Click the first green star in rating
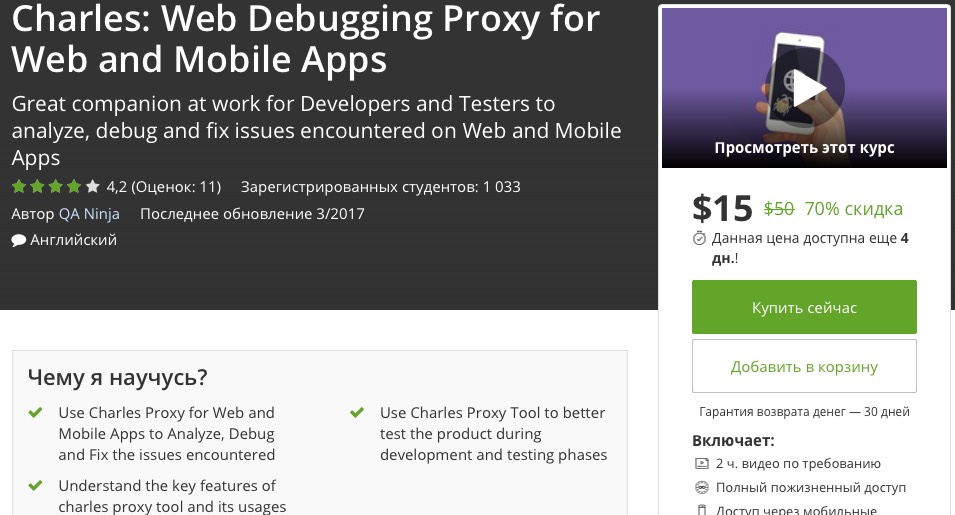The width and height of the screenshot is (955, 515). tap(19, 186)
